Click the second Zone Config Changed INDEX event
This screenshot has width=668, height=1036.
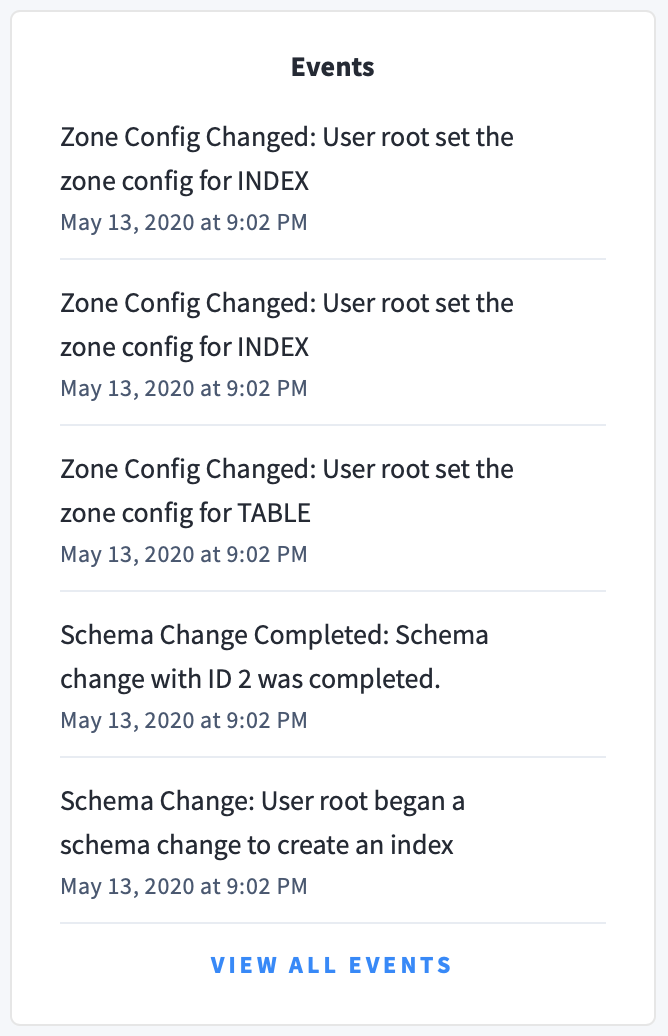tap(287, 324)
